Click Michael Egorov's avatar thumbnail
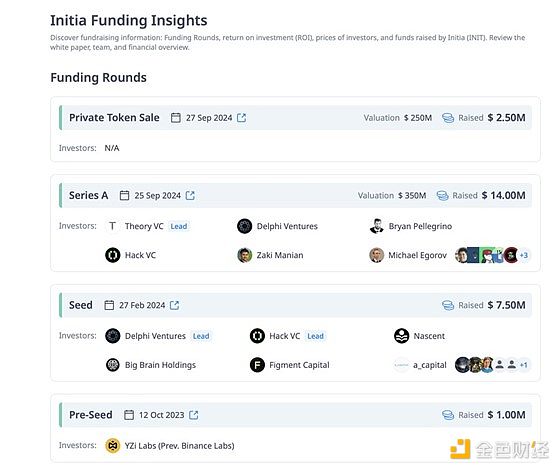Screen dimensions: 560x470 [x=376, y=255]
